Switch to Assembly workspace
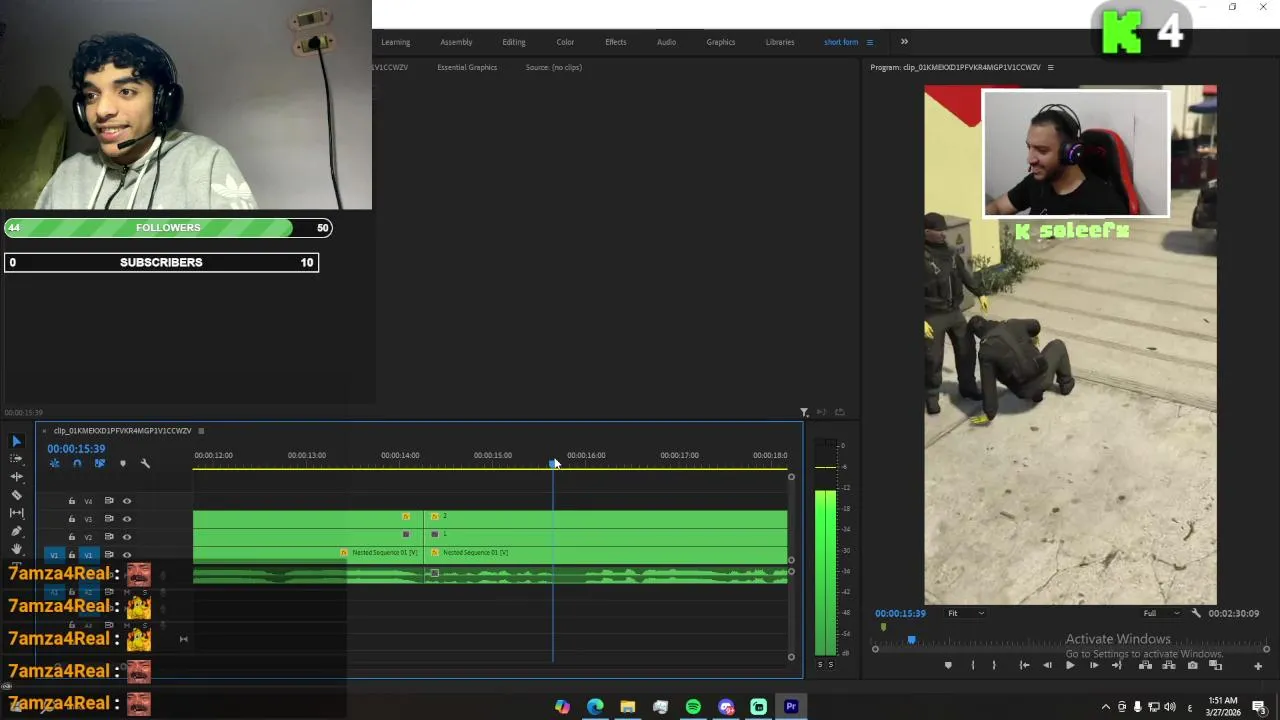 point(456,42)
